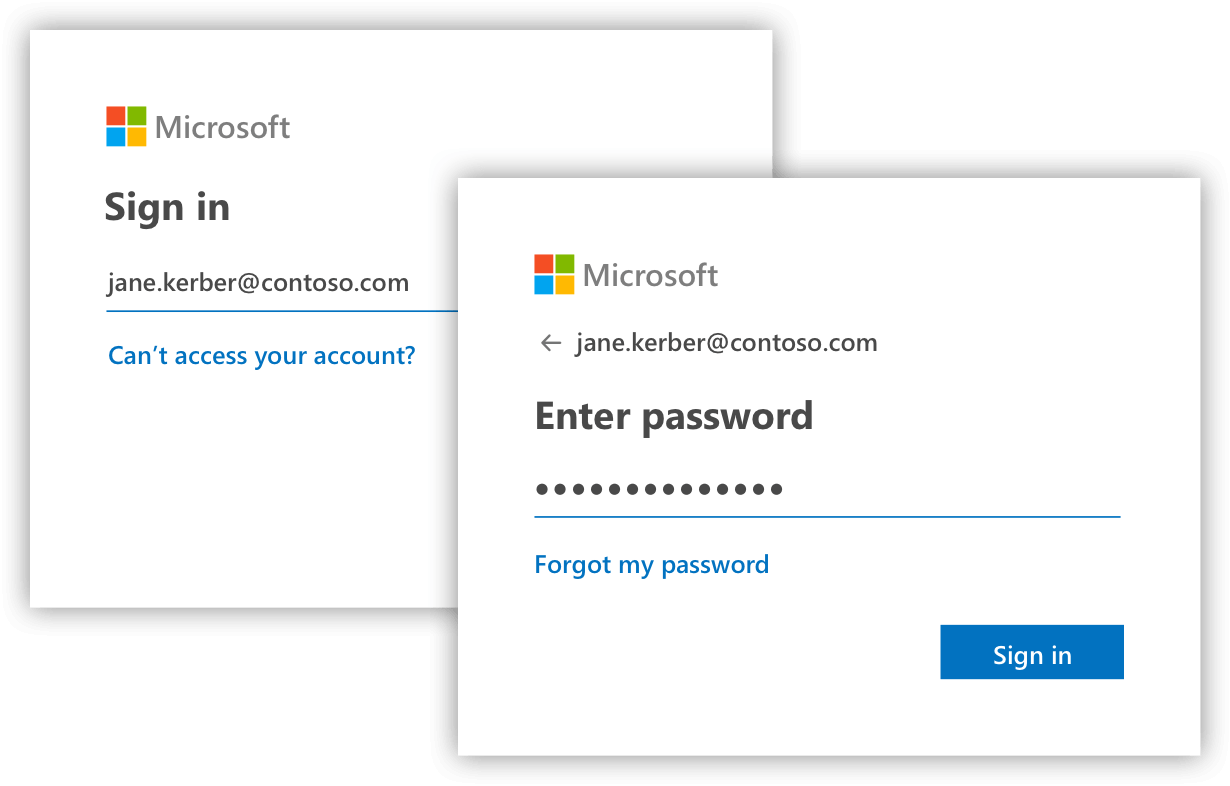
Task: Click the Microsoft wordmark in the password dialog
Action: [650, 276]
